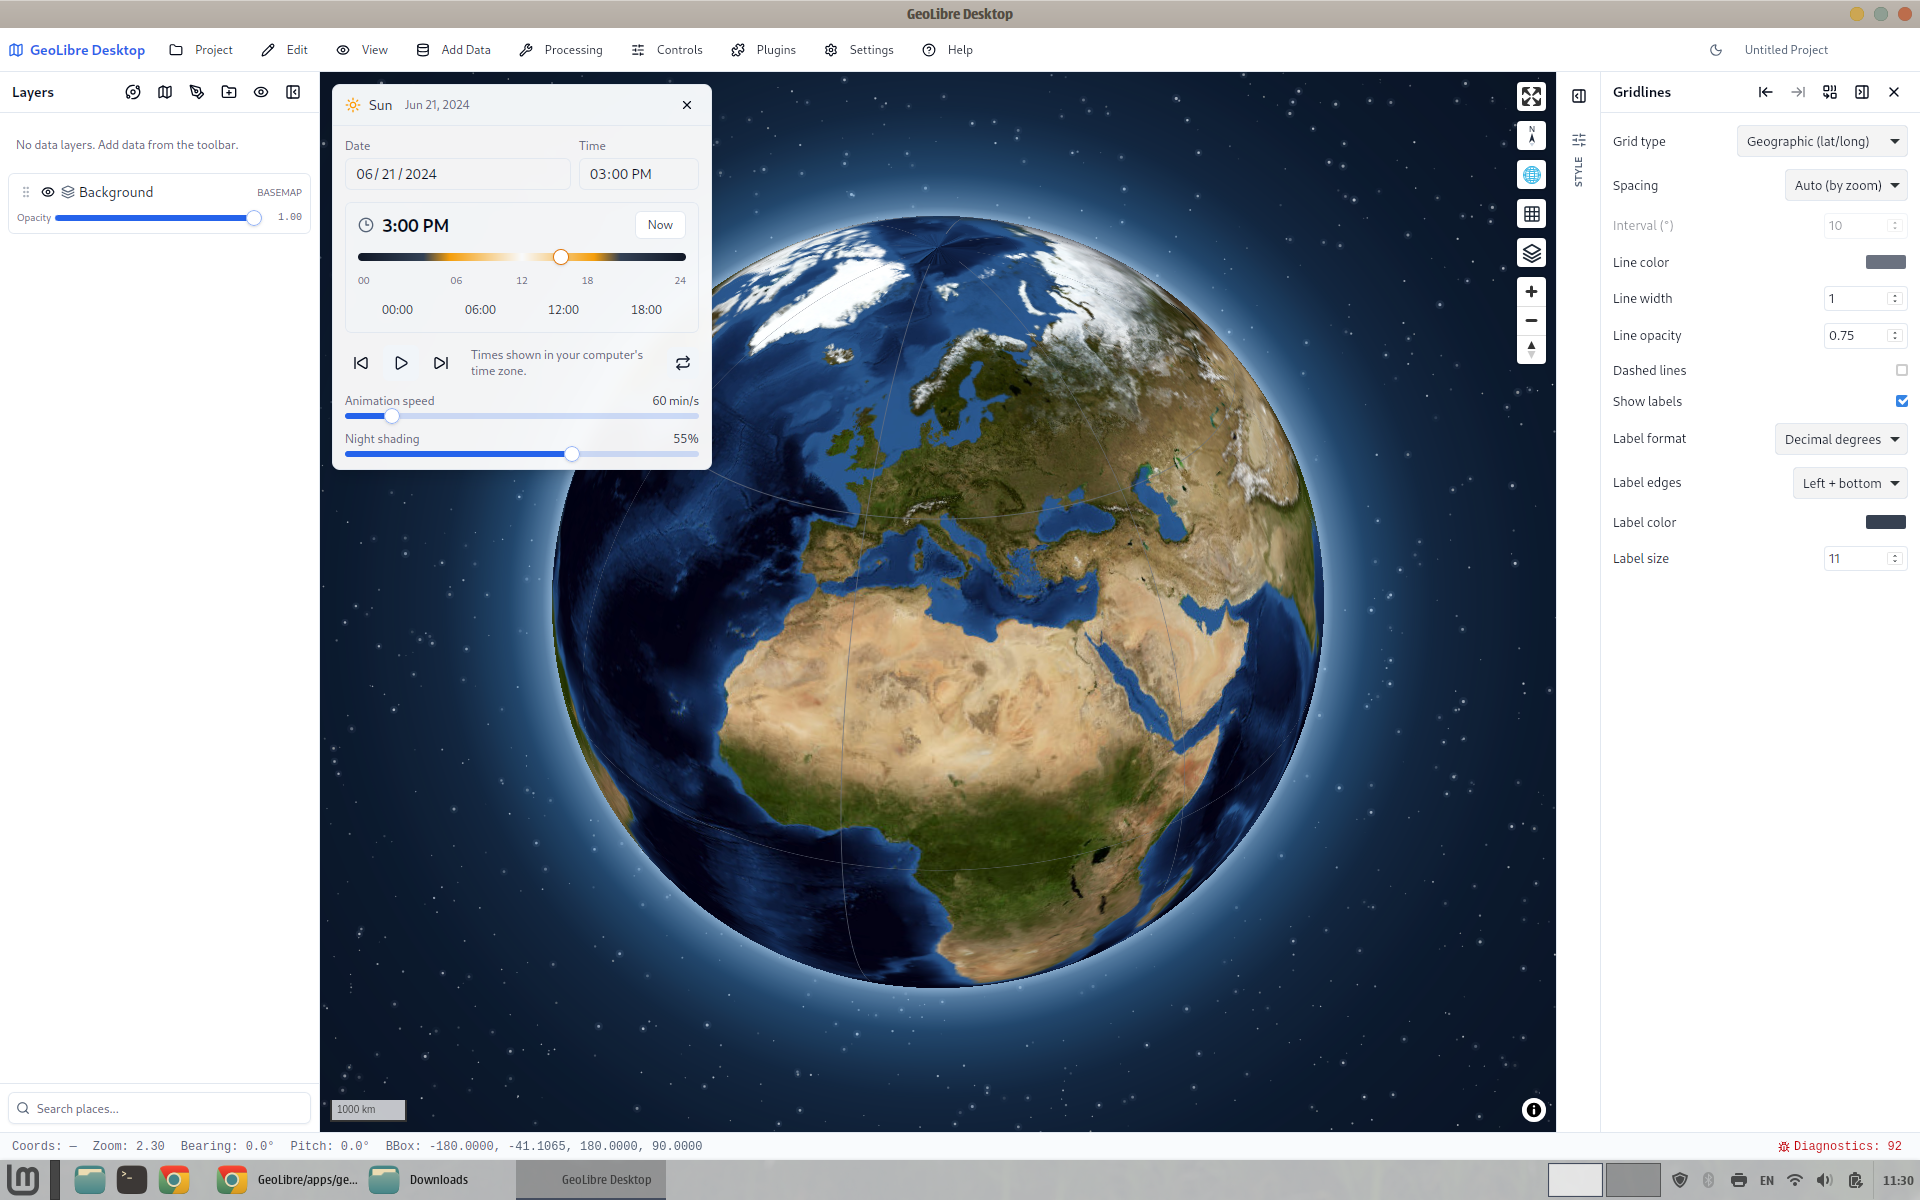The image size is (1920, 1200).
Task: Reset map north with compass icon
Action: (x=1531, y=135)
